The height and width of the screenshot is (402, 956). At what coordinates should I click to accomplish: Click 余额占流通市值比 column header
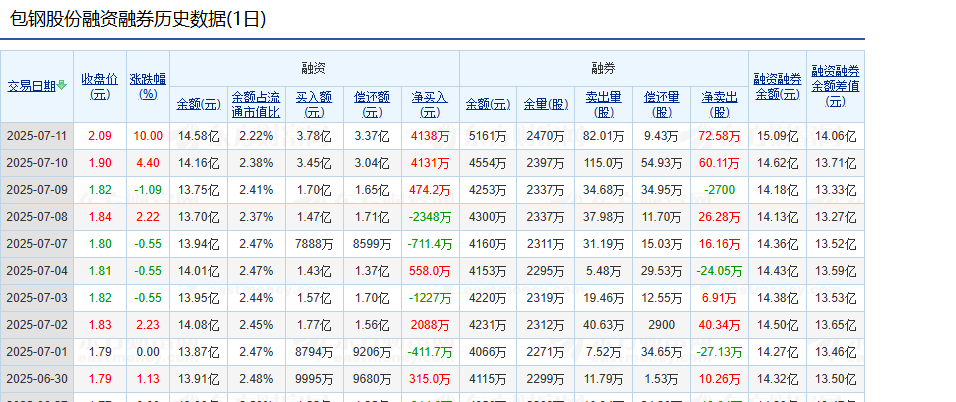click(x=256, y=104)
